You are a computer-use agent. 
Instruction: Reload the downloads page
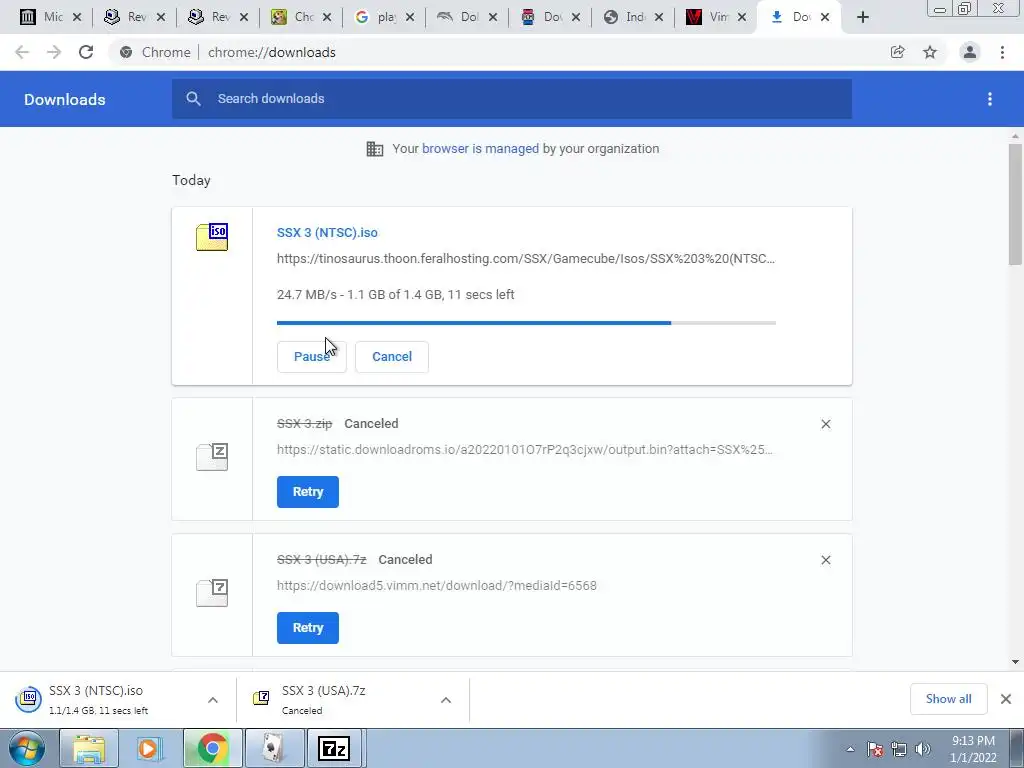(x=86, y=52)
